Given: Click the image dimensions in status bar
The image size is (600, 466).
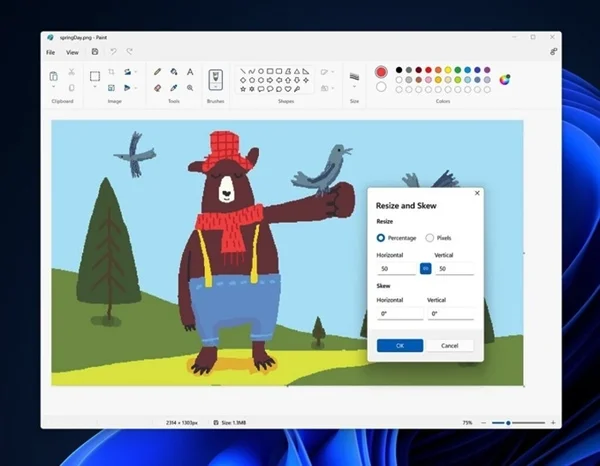Looking at the screenshot, I should (182, 423).
